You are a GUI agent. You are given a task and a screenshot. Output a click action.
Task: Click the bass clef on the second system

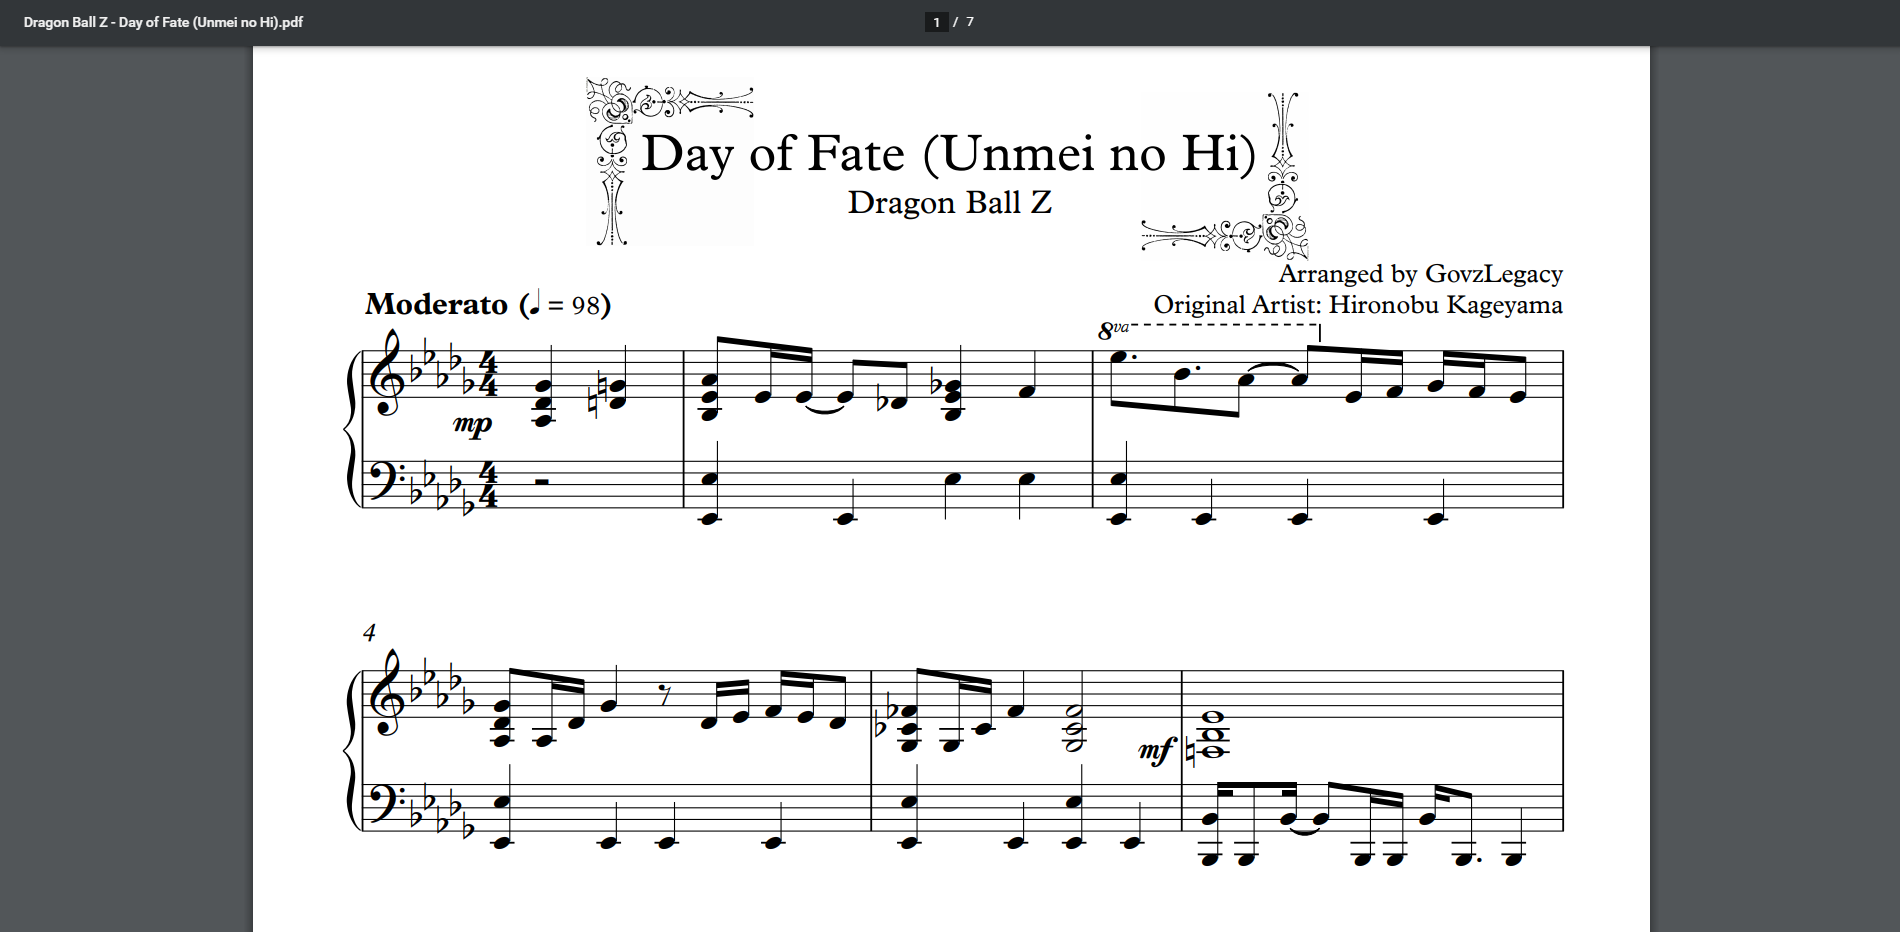(x=382, y=806)
